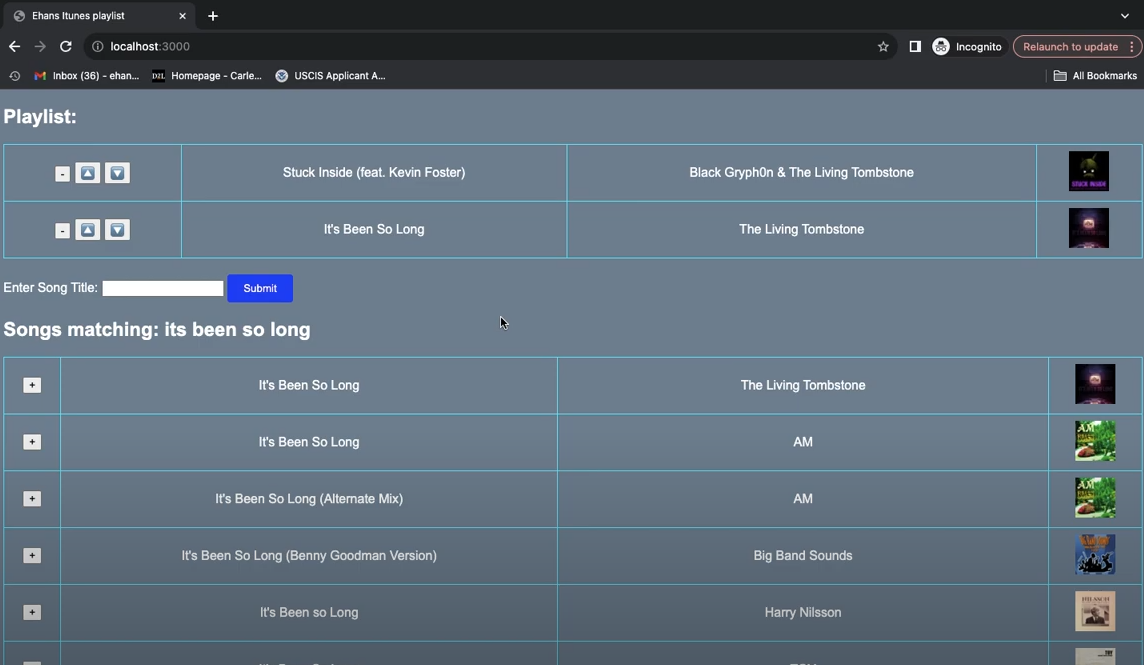Close the Ehans Itunes playlist tab
Image resolution: width=1144 pixels, height=665 pixels.
coord(182,15)
